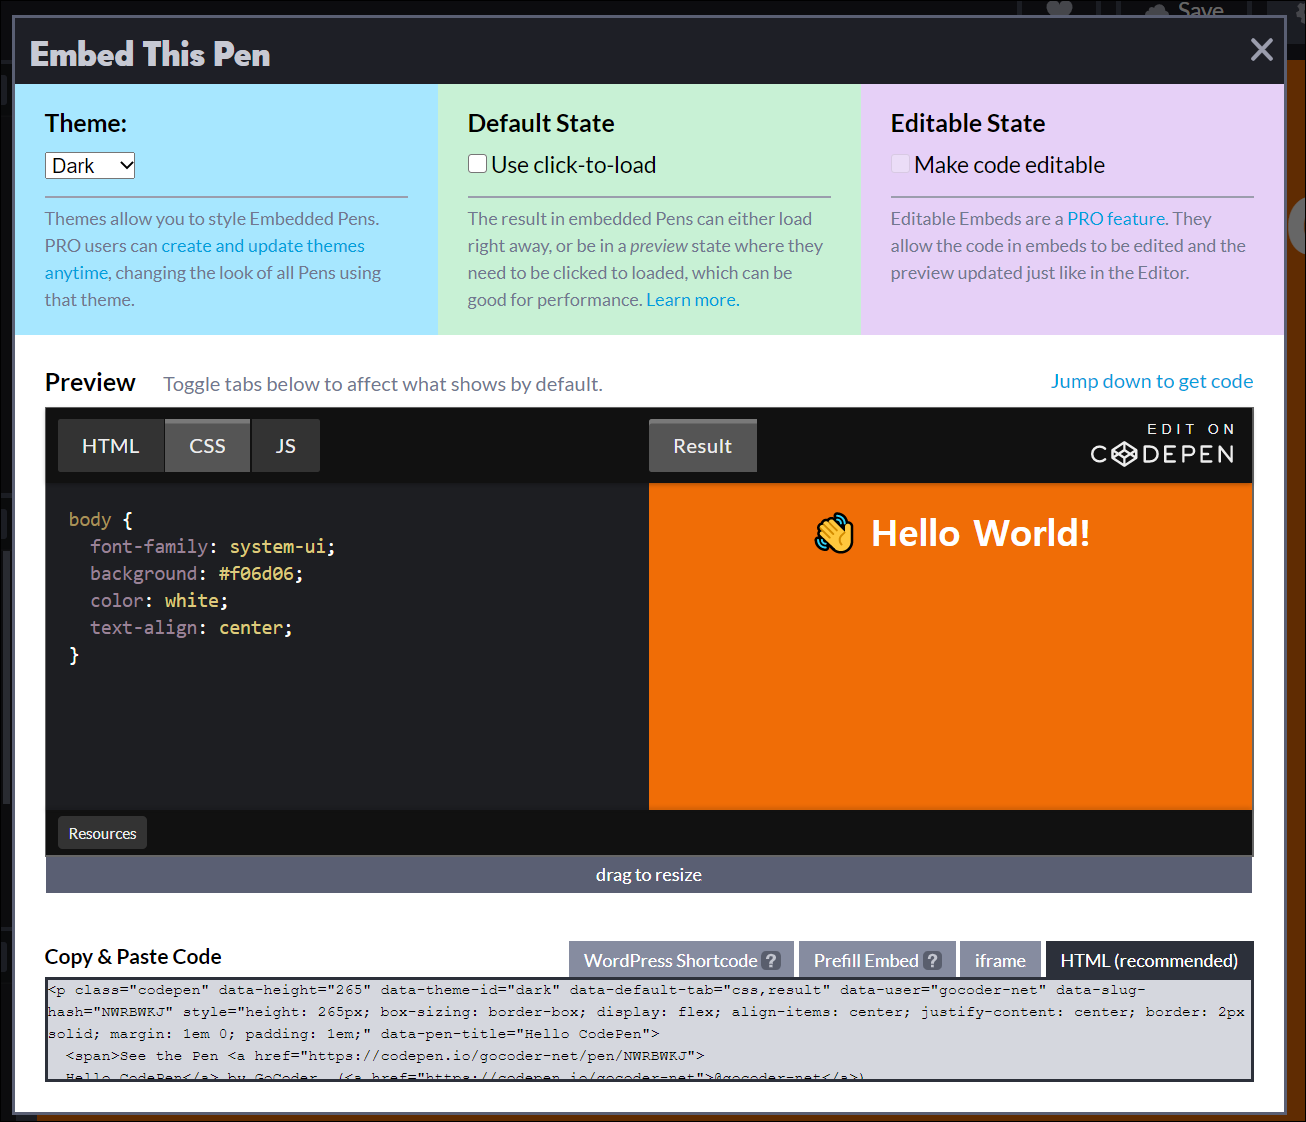Click the heart icon behind the dialog
This screenshot has height=1122, width=1306.
click(1059, 8)
